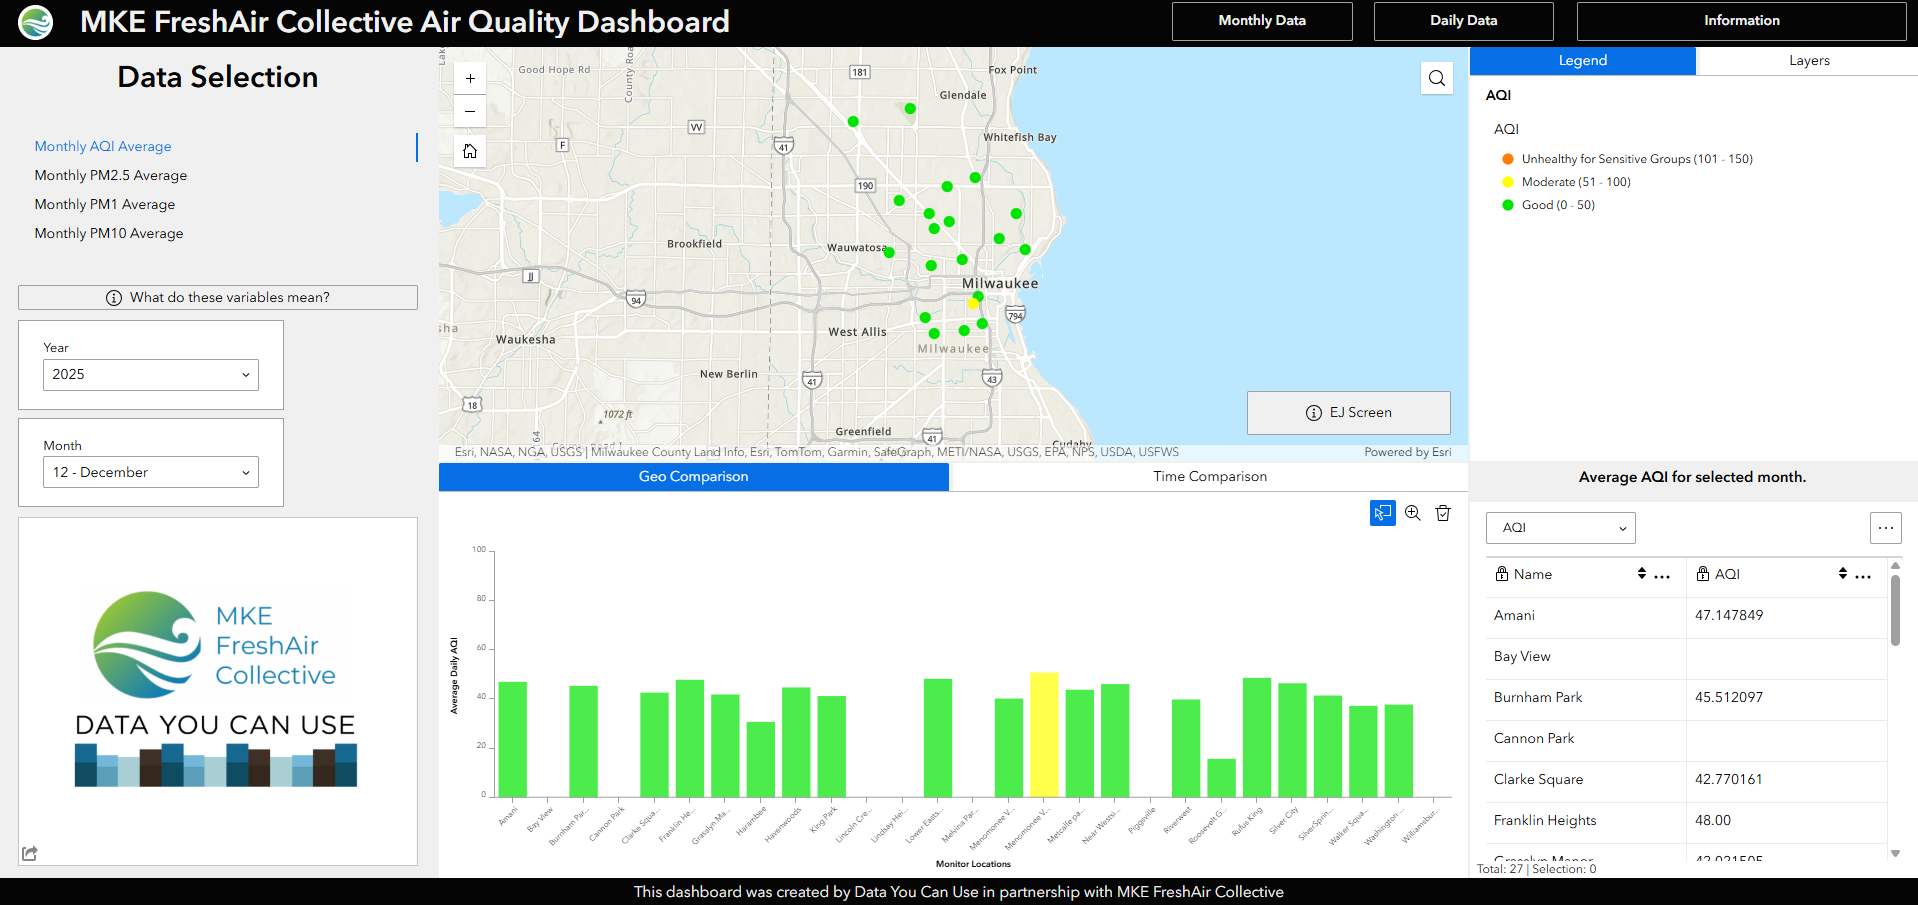
Task: Click the yellow Menomonee Valley bar
Action: 1044,735
